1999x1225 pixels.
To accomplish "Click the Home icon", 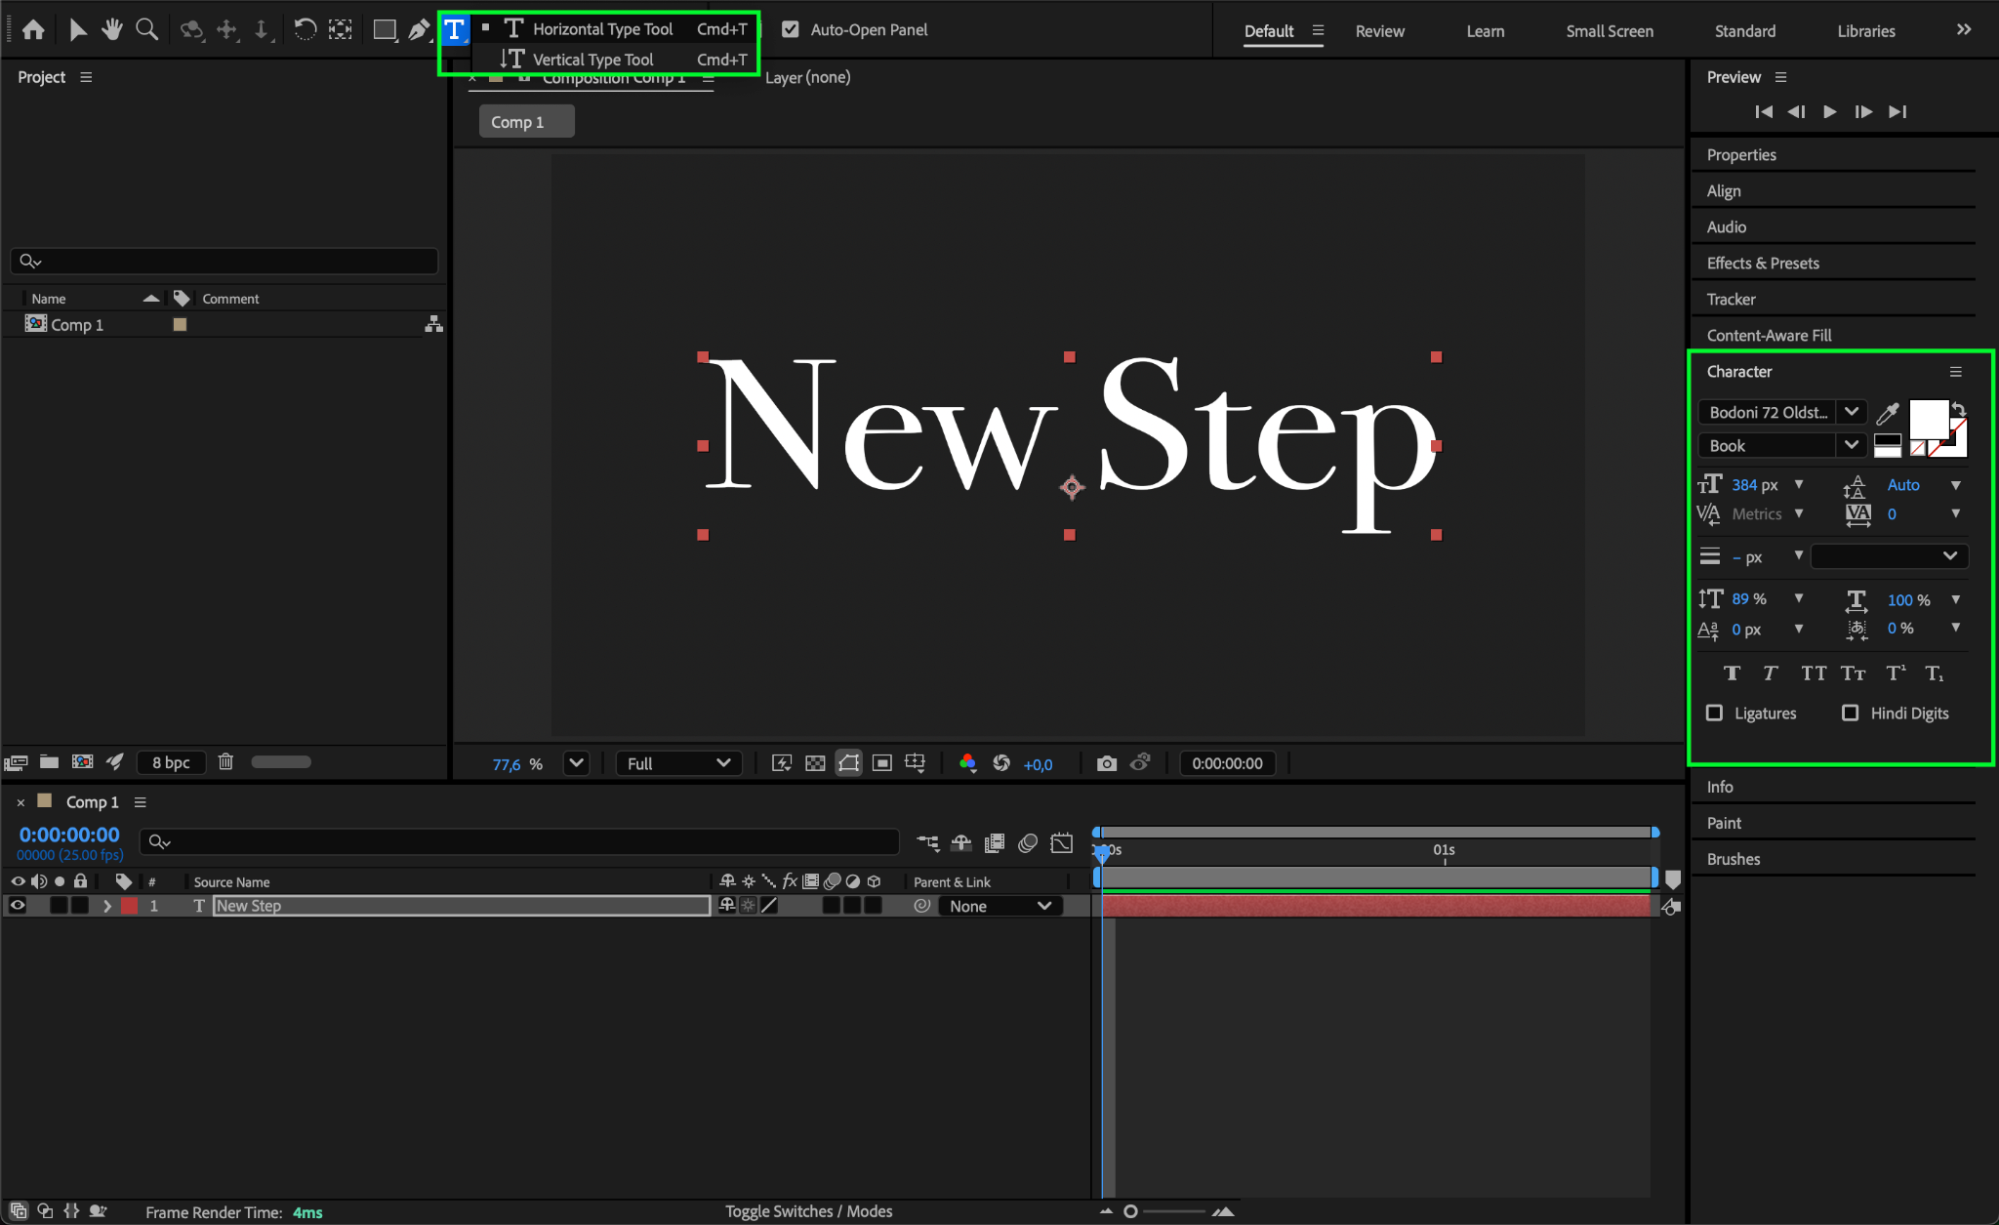I will point(33,29).
